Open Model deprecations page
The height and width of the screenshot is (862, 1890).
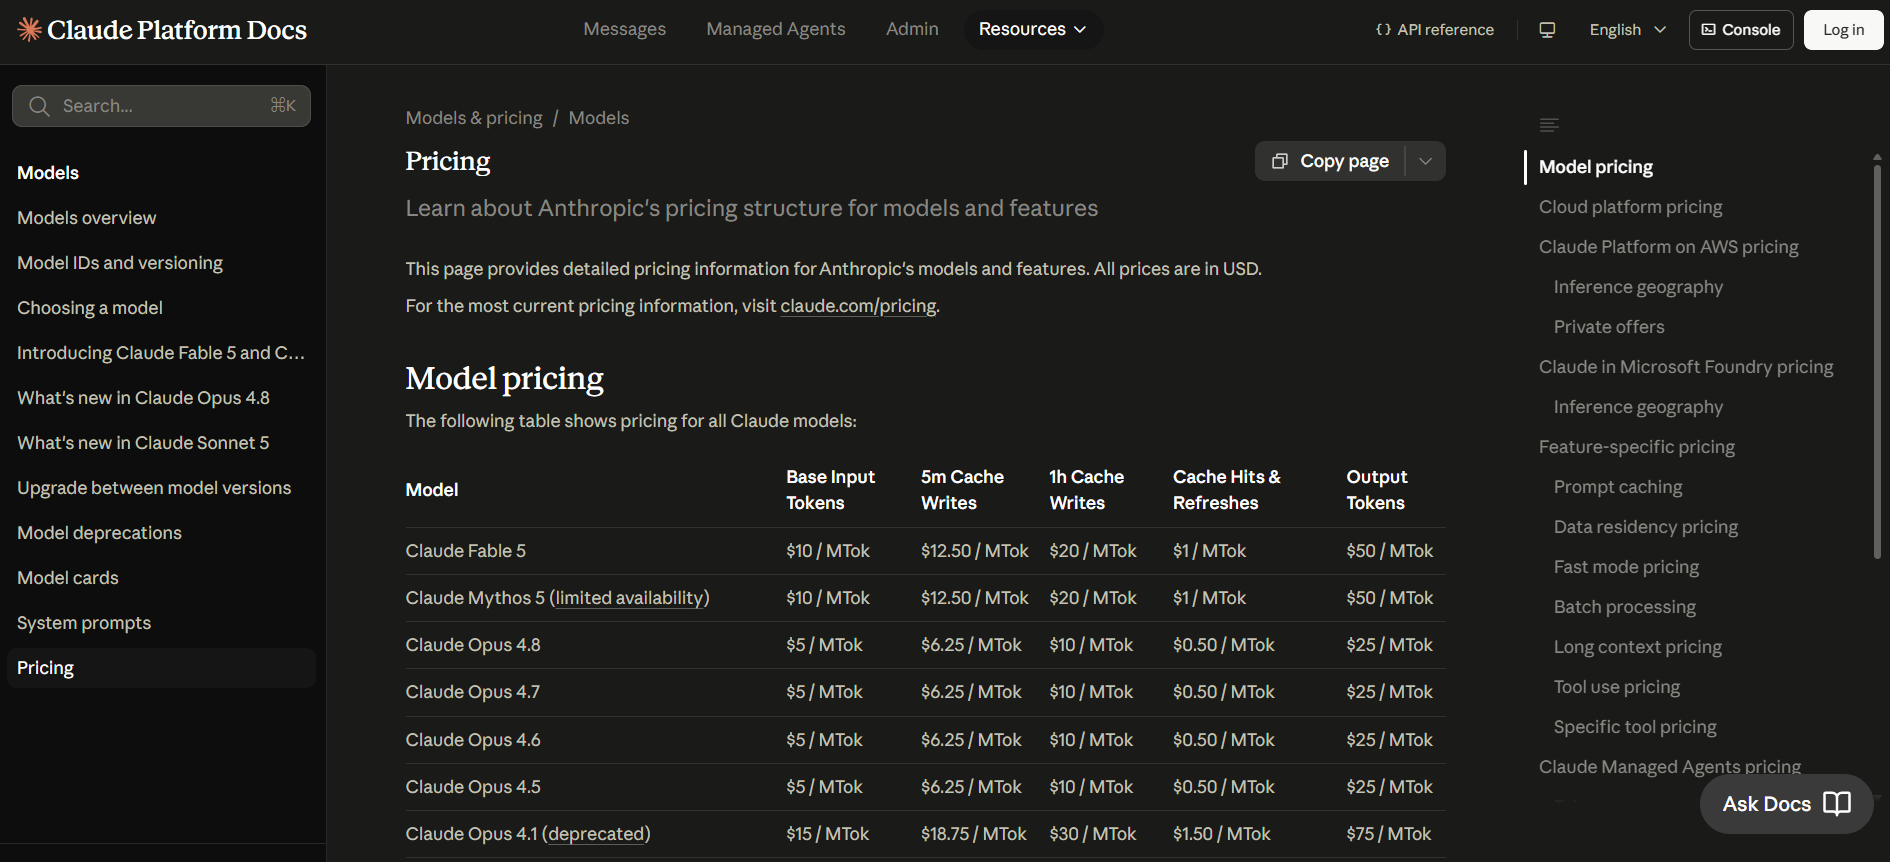99,533
